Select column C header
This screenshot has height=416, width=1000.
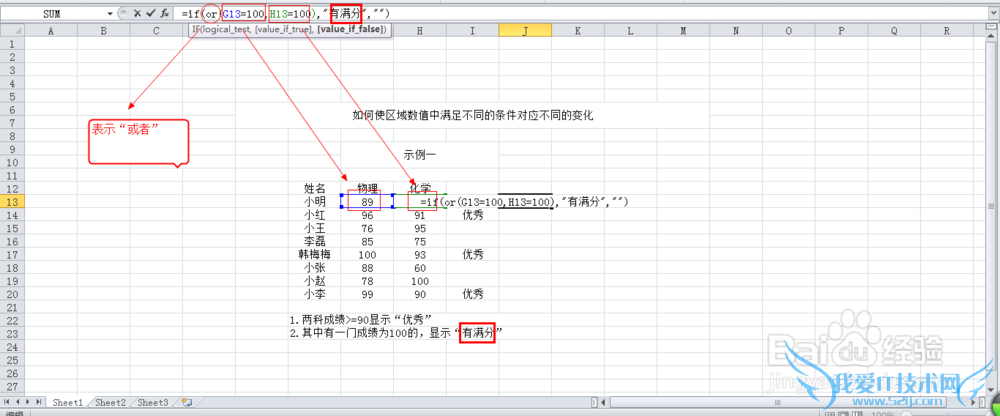pos(156,30)
